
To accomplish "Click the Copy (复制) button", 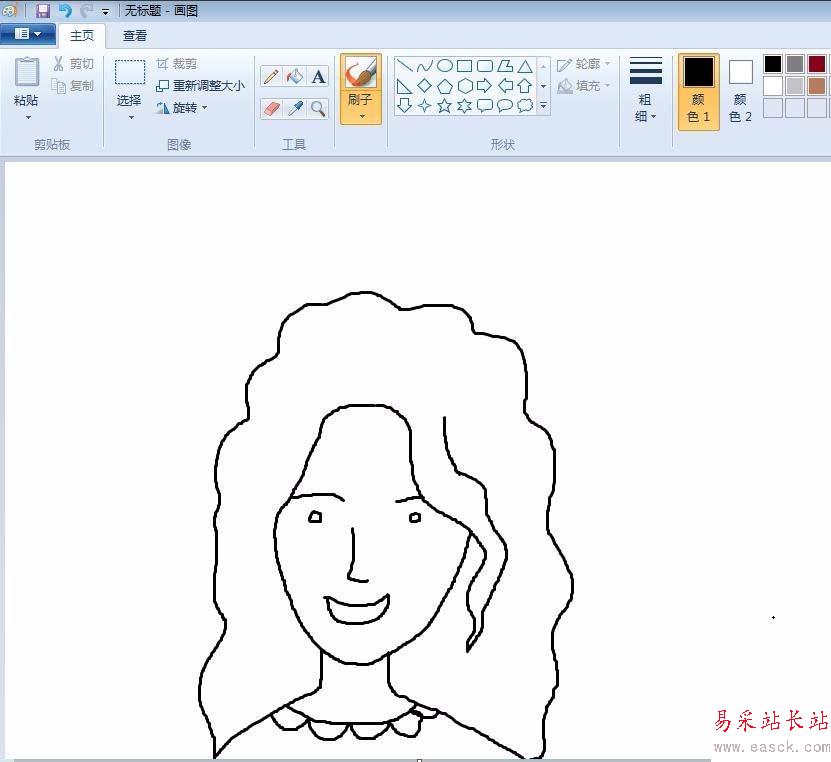I will [x=74, y=85].
